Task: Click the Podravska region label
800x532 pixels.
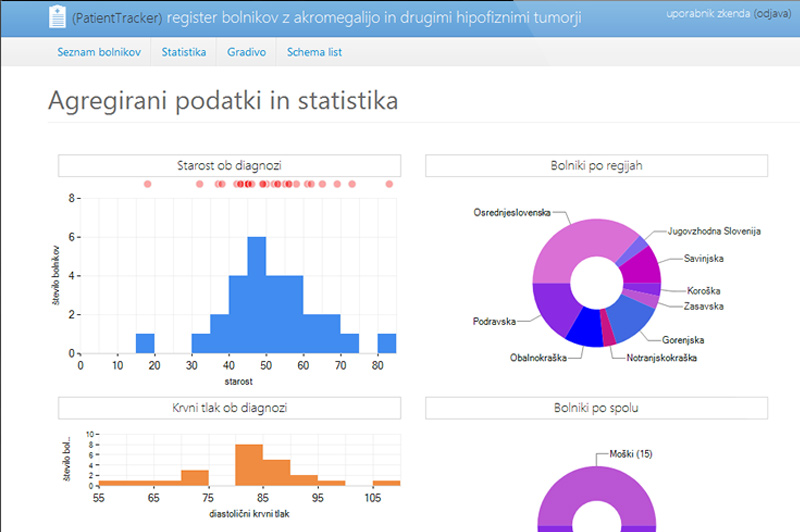Action: 494,321
